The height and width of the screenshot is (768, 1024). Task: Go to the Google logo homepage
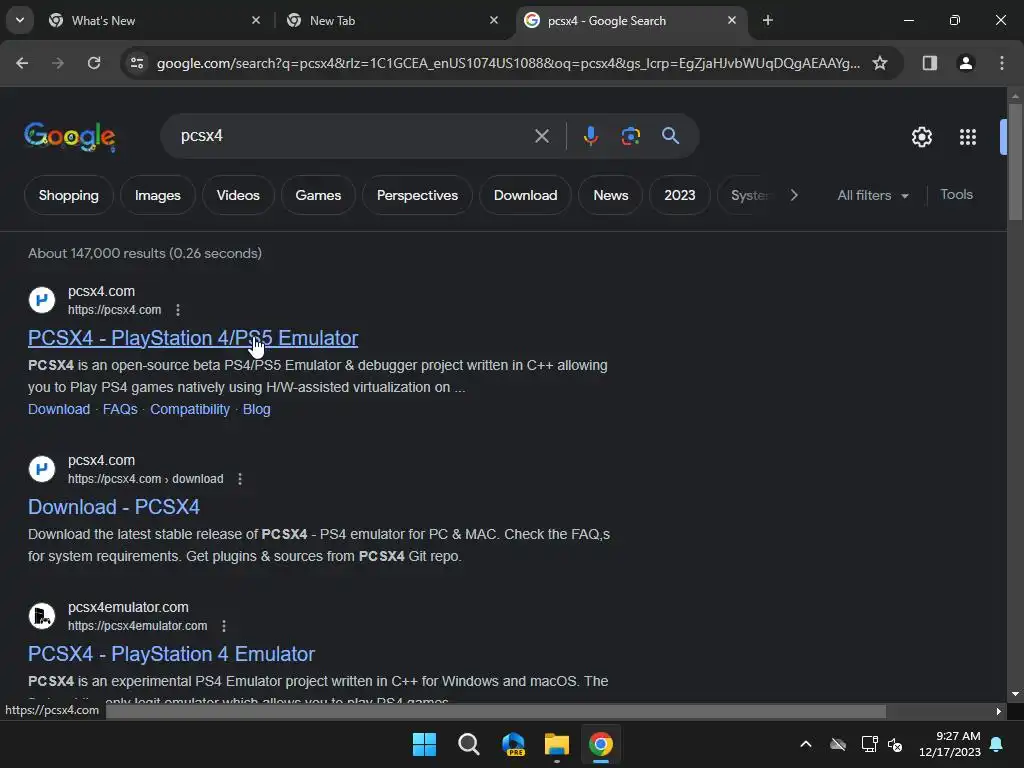click(x=70, y=136)
